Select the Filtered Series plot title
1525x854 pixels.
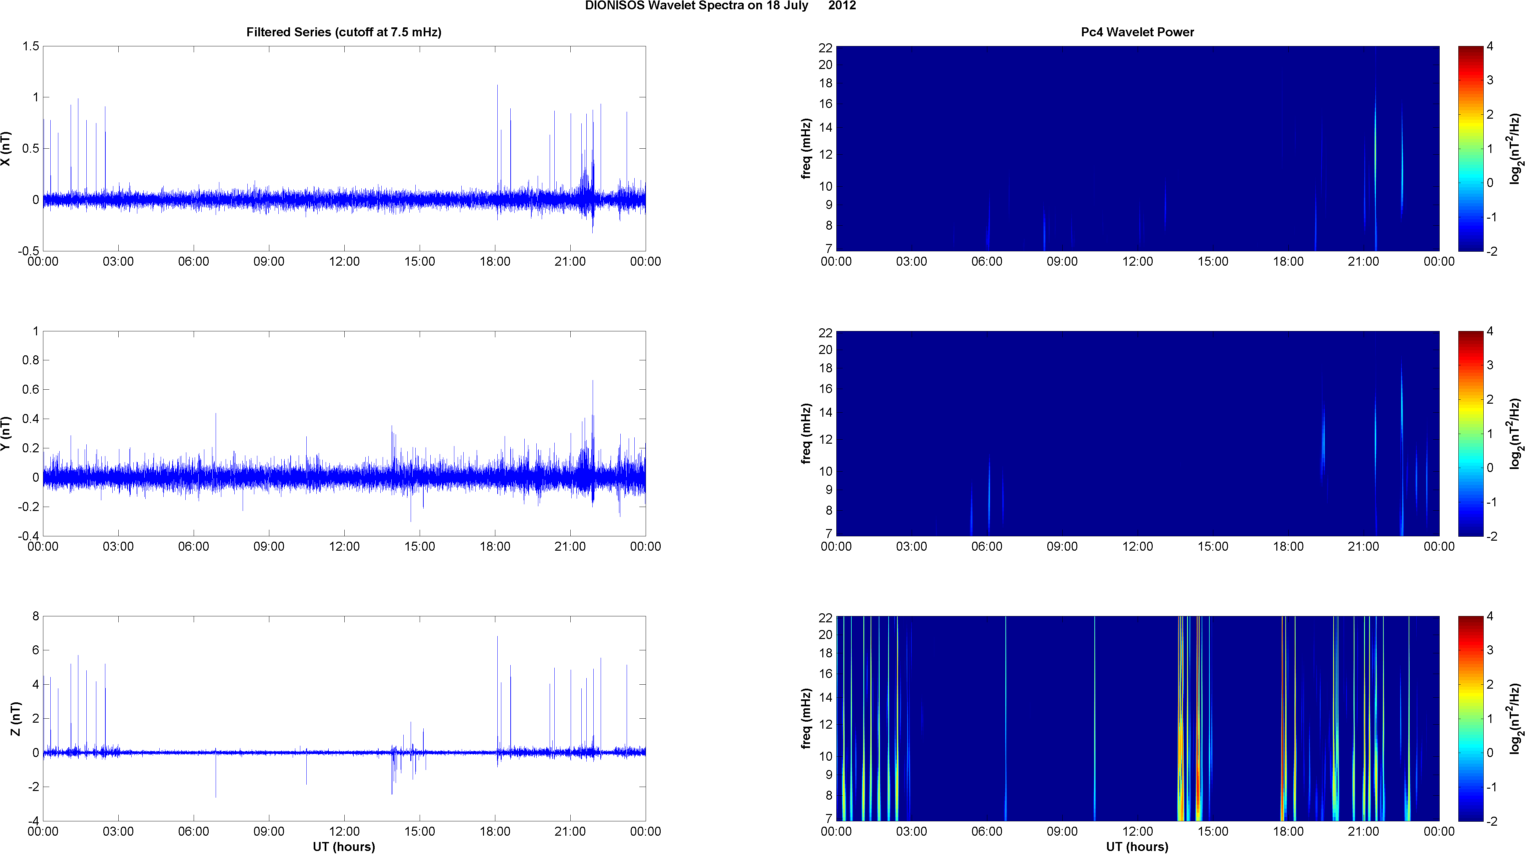pos(343,32)
